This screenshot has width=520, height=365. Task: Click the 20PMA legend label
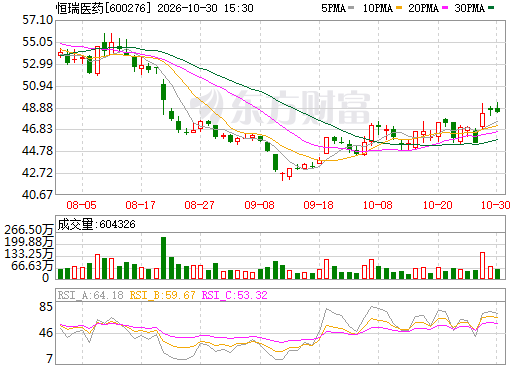click(x=423, y=8)
